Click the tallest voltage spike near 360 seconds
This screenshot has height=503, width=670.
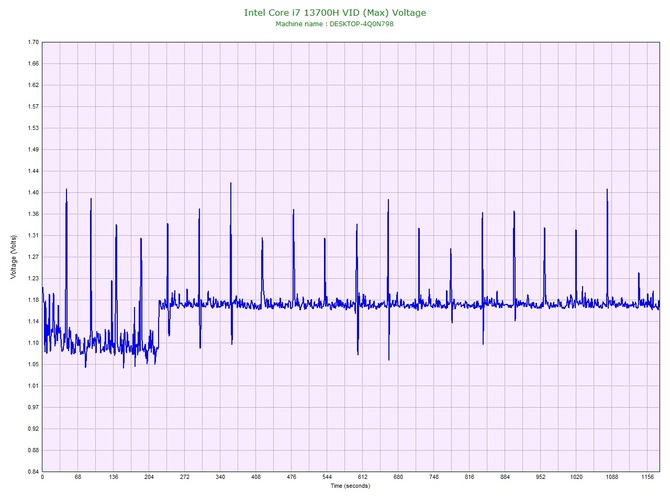tap(231, 184)
